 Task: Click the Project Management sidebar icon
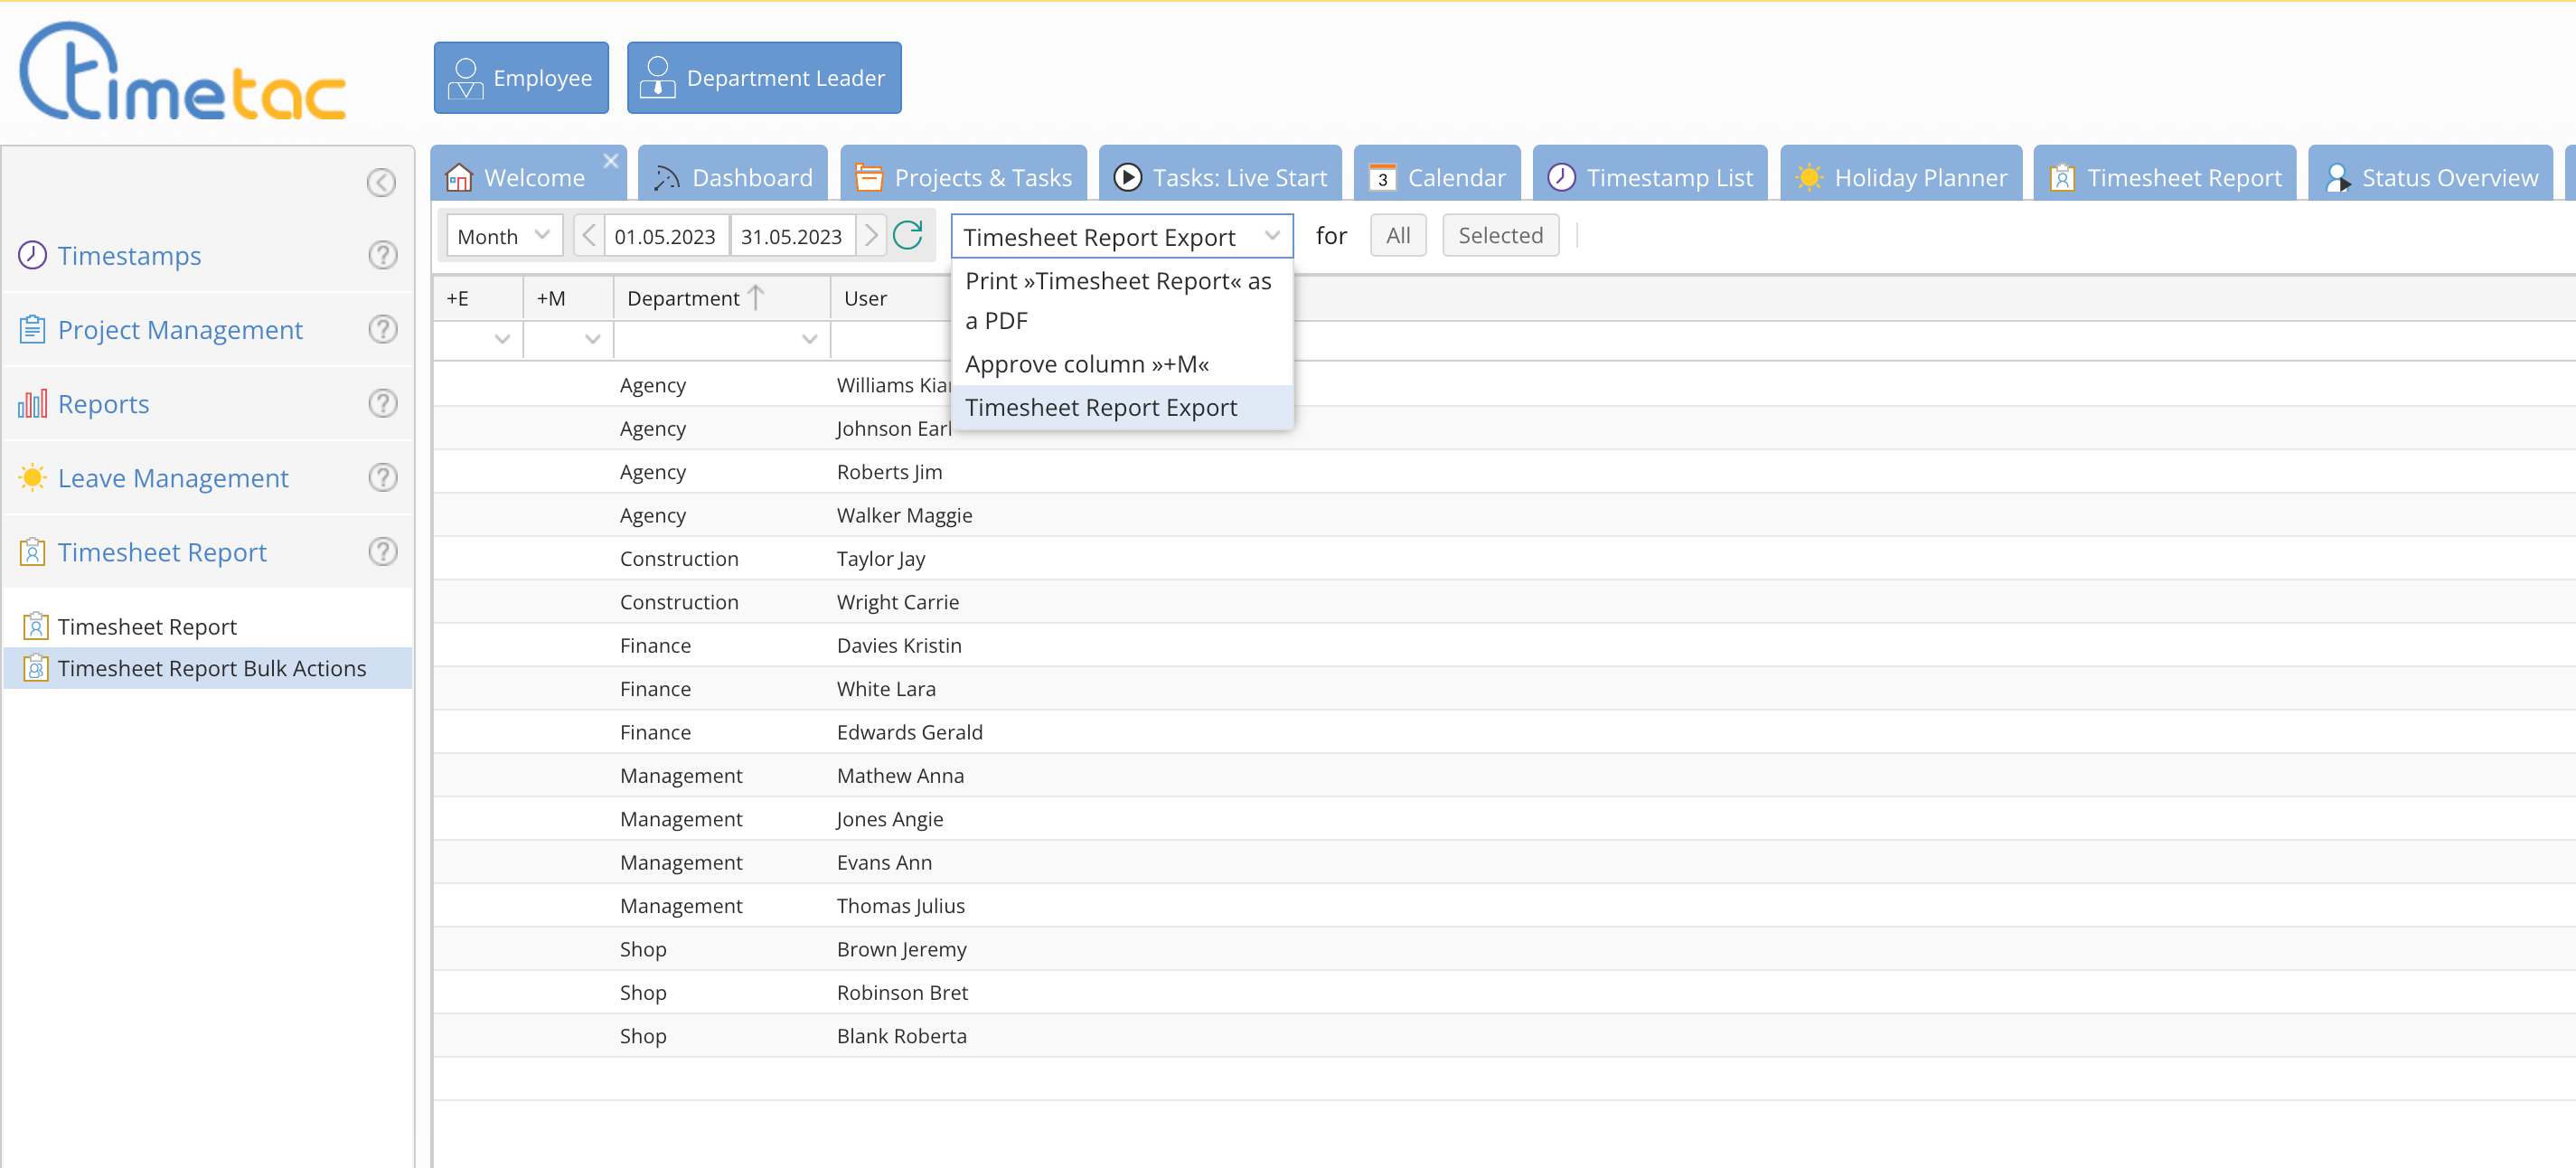point(32,328)
